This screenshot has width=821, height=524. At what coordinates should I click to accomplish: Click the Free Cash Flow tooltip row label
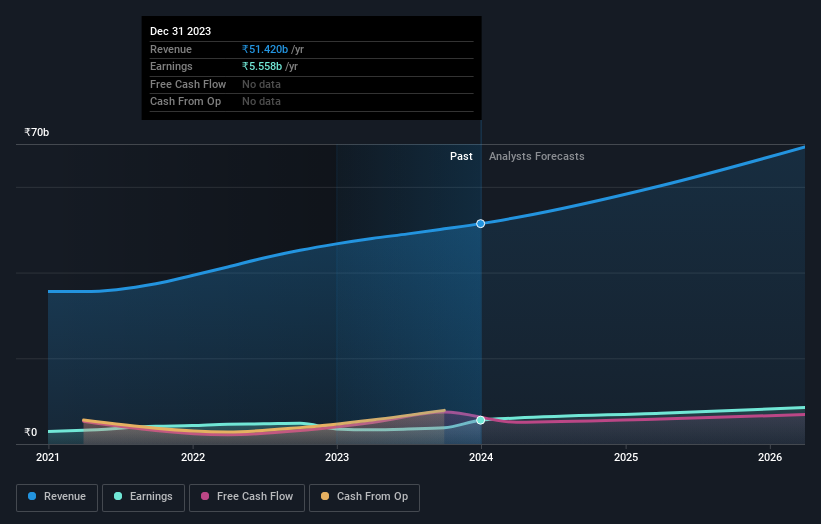coord(188,84)
